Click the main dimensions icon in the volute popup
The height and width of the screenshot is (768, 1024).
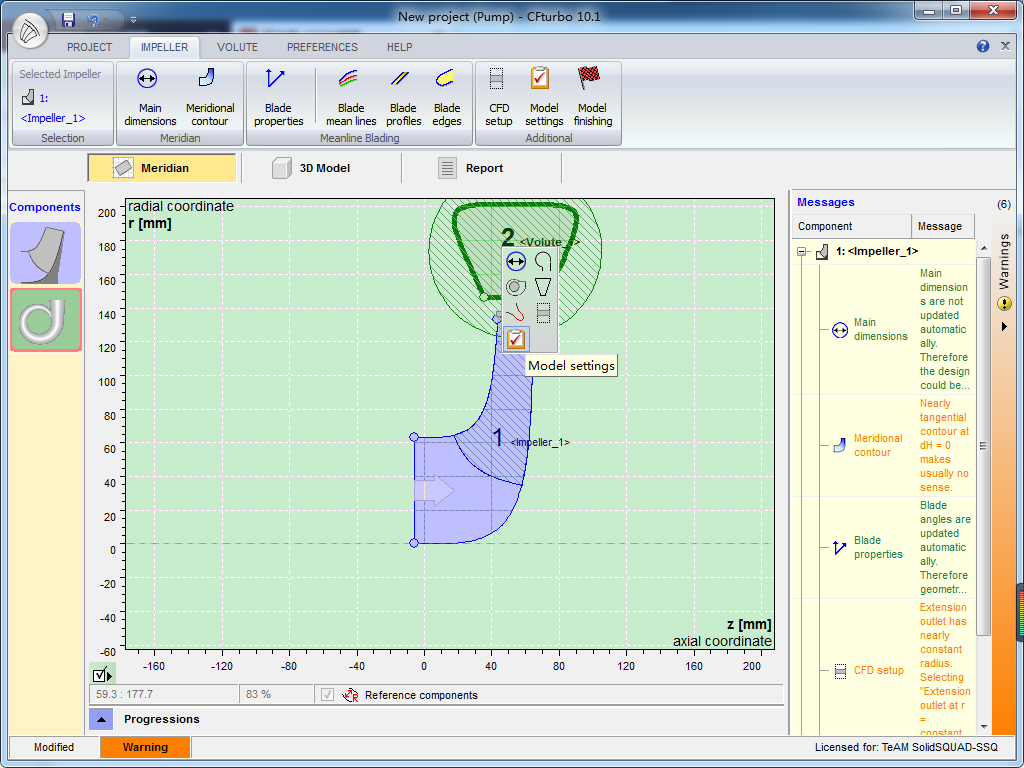point(516,262)
